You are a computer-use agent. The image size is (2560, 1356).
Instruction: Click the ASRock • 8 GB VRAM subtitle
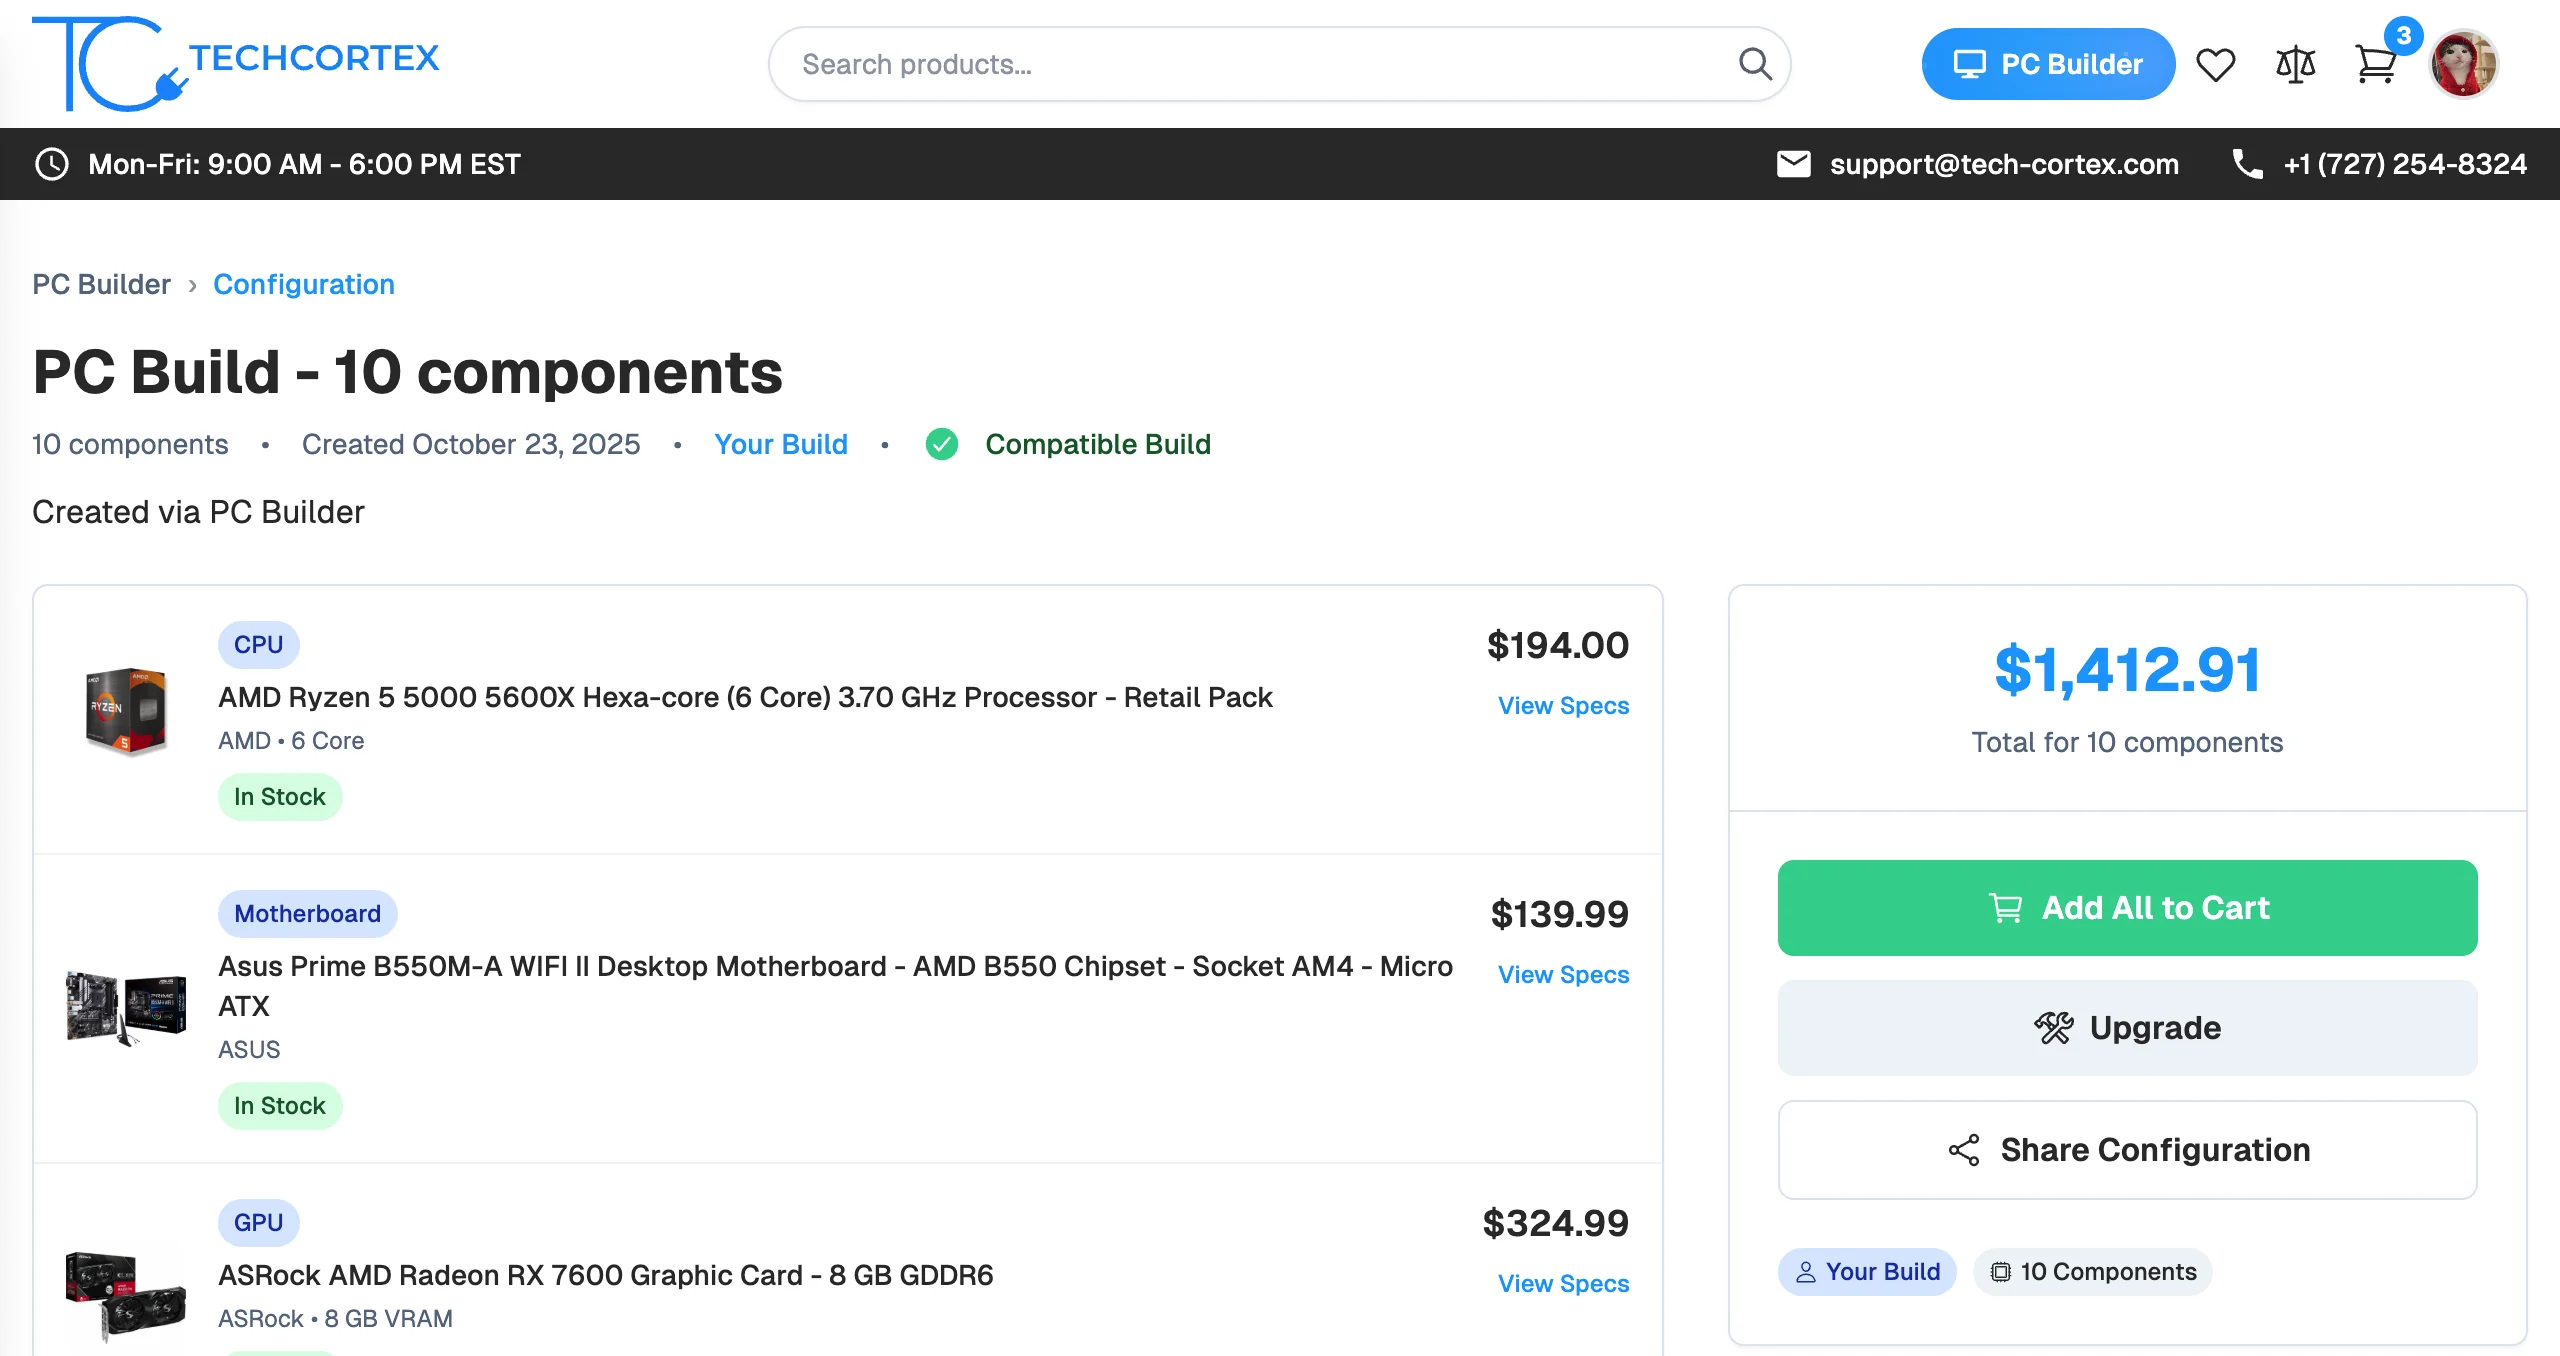(335, 1319)
